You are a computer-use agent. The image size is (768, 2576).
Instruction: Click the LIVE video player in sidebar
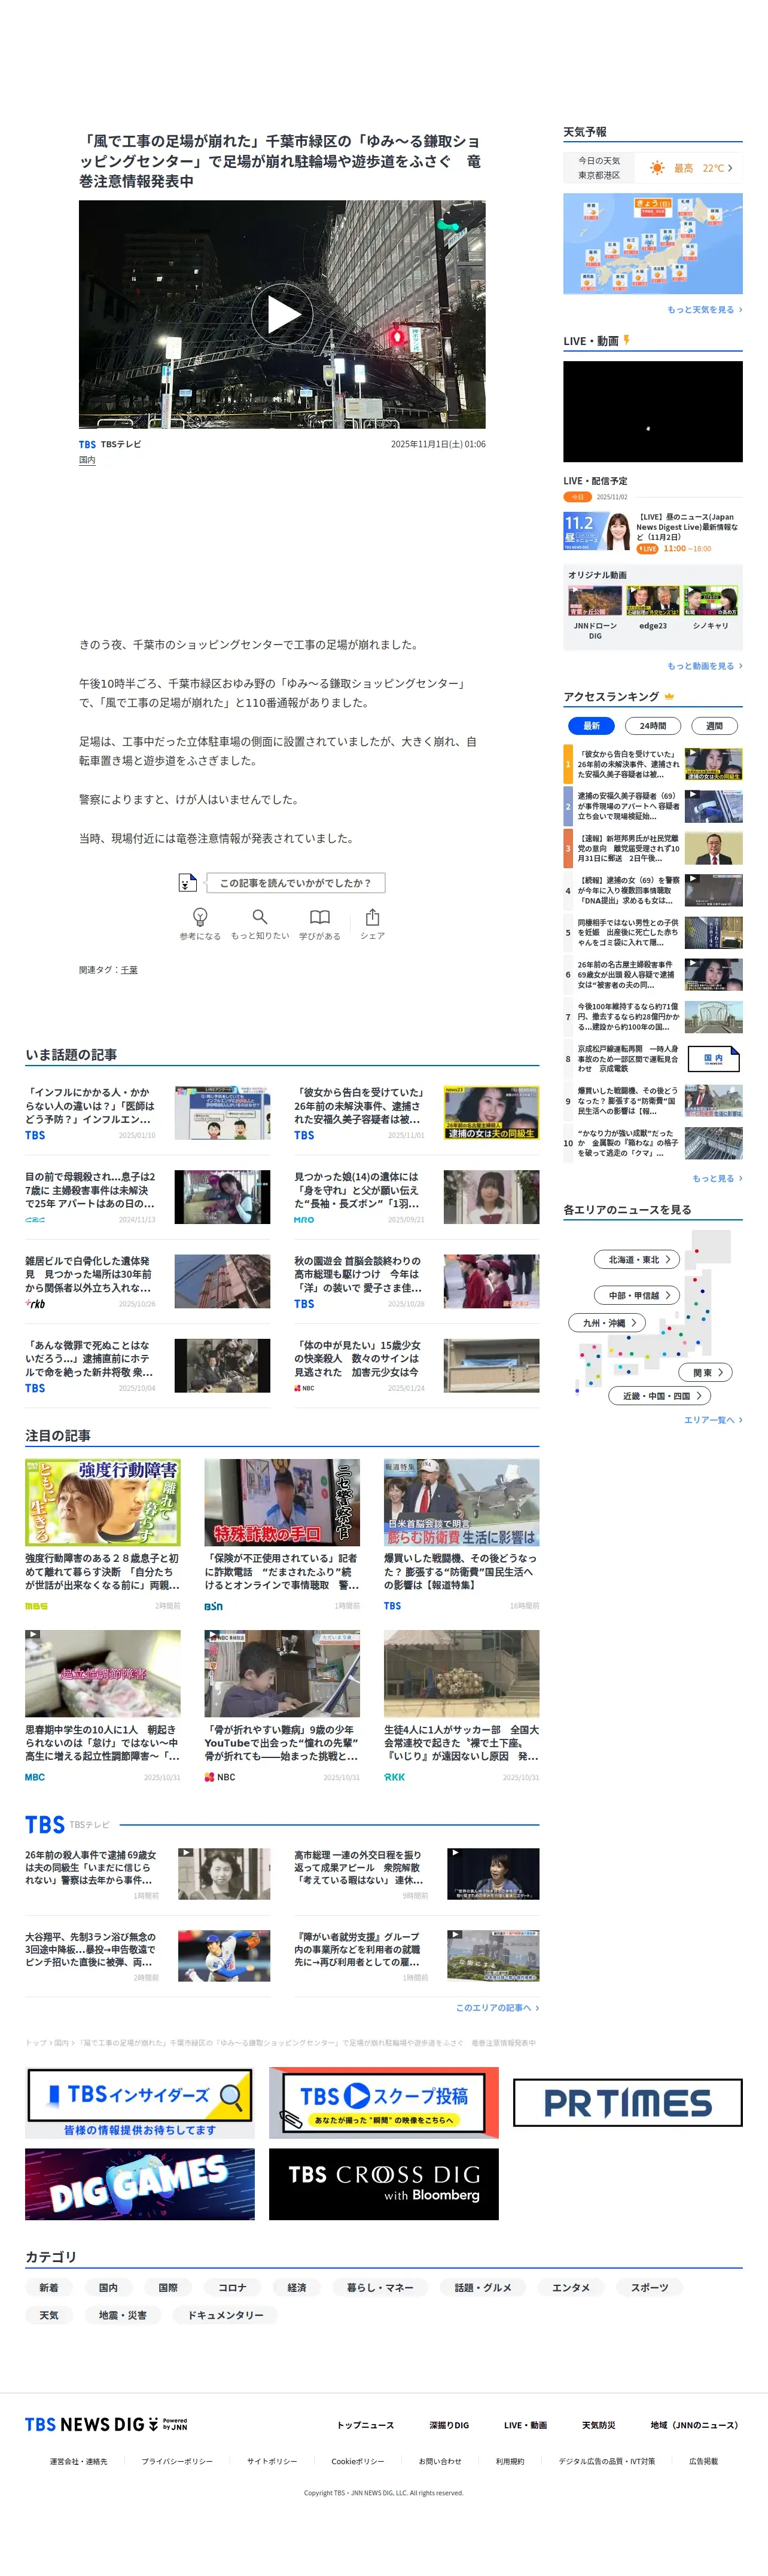[x=653, y=411]
